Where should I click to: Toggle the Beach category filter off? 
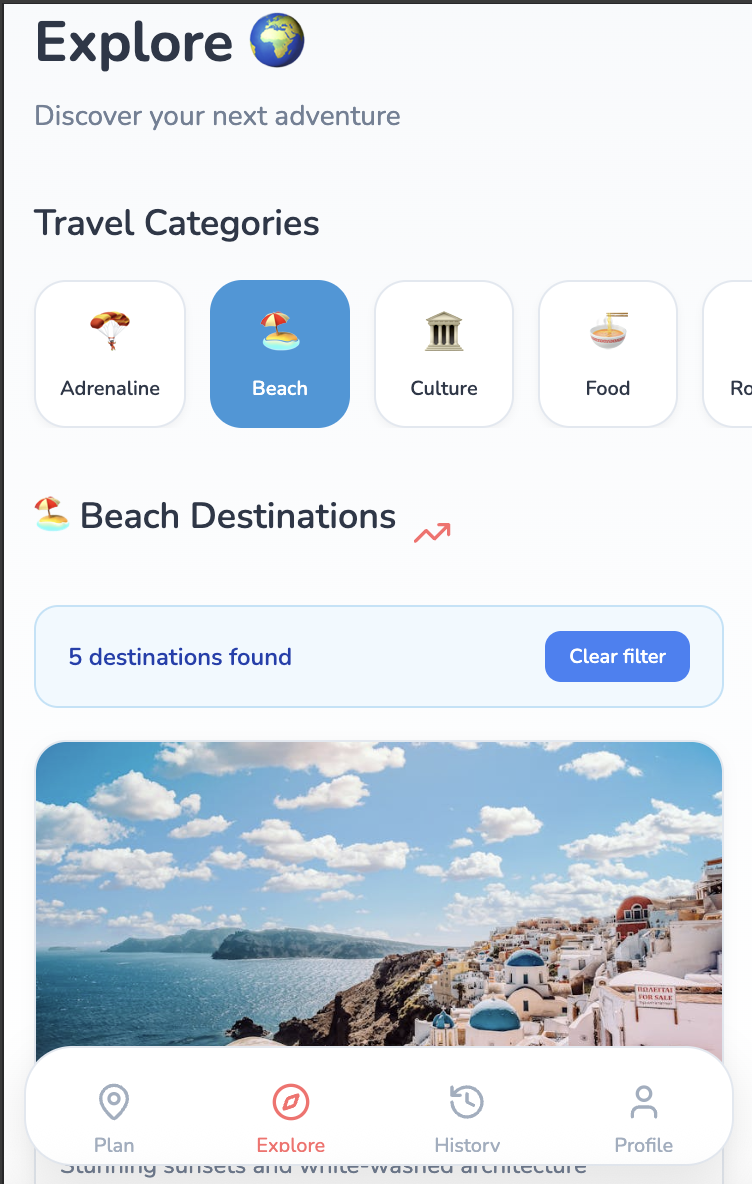280,354
